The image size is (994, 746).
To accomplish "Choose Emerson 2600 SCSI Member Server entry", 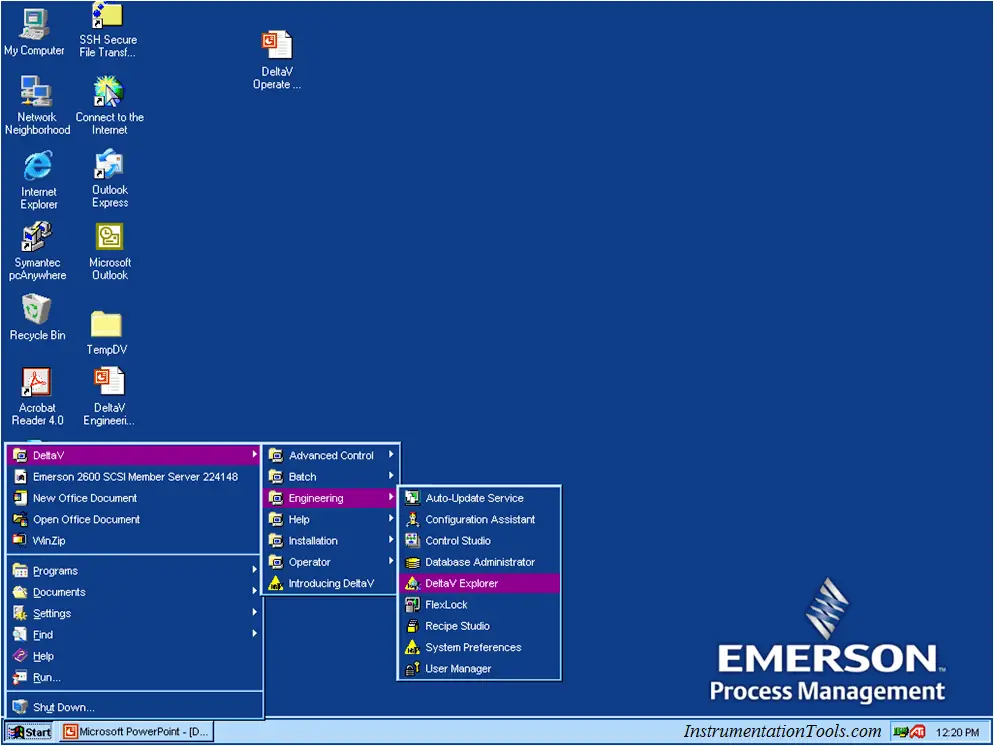I will tap(134, 477).
